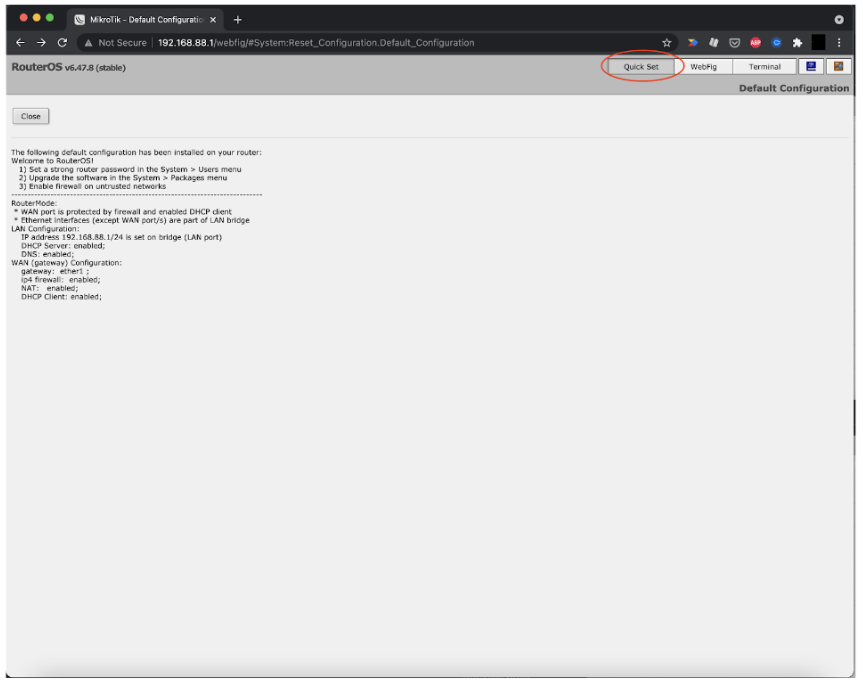Click the blue C extension icon
This screenshot has width=863, height=684.
[776, 43]
